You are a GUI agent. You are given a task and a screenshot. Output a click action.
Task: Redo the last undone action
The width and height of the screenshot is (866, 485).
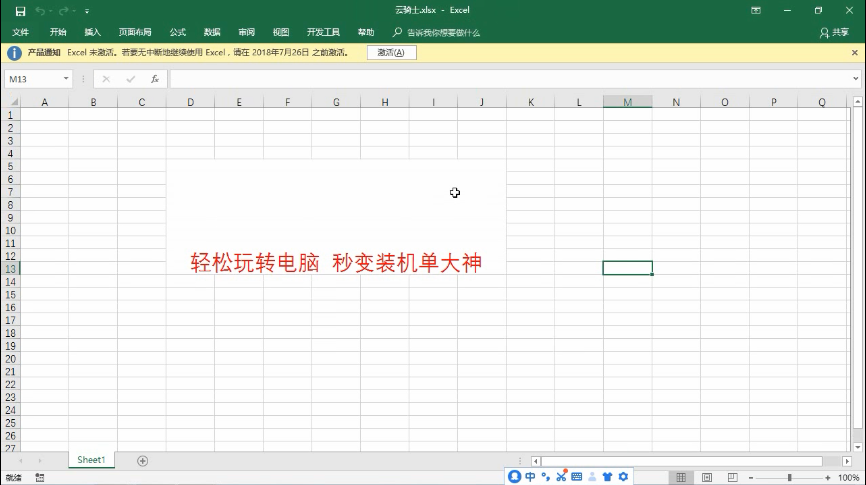pyautogui.click(x=64, y=11)
